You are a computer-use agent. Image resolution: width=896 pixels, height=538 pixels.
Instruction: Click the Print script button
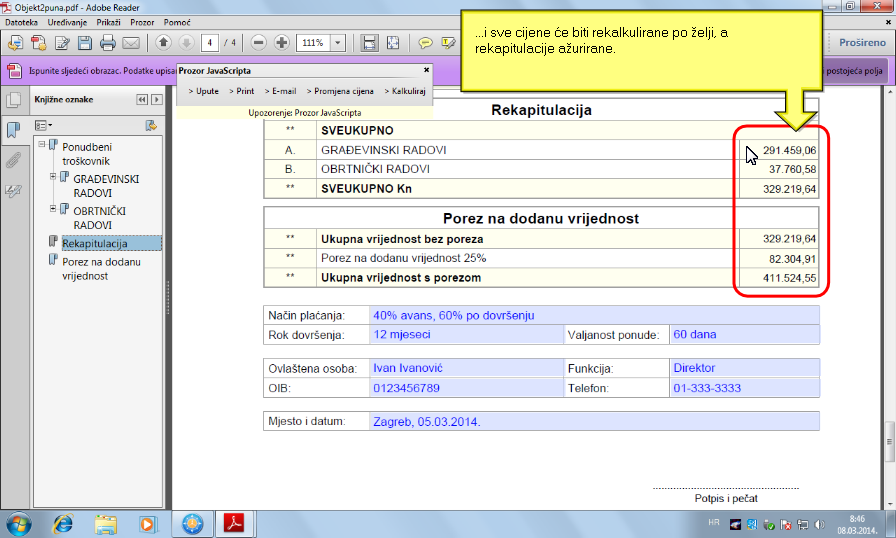pos(241,91)
